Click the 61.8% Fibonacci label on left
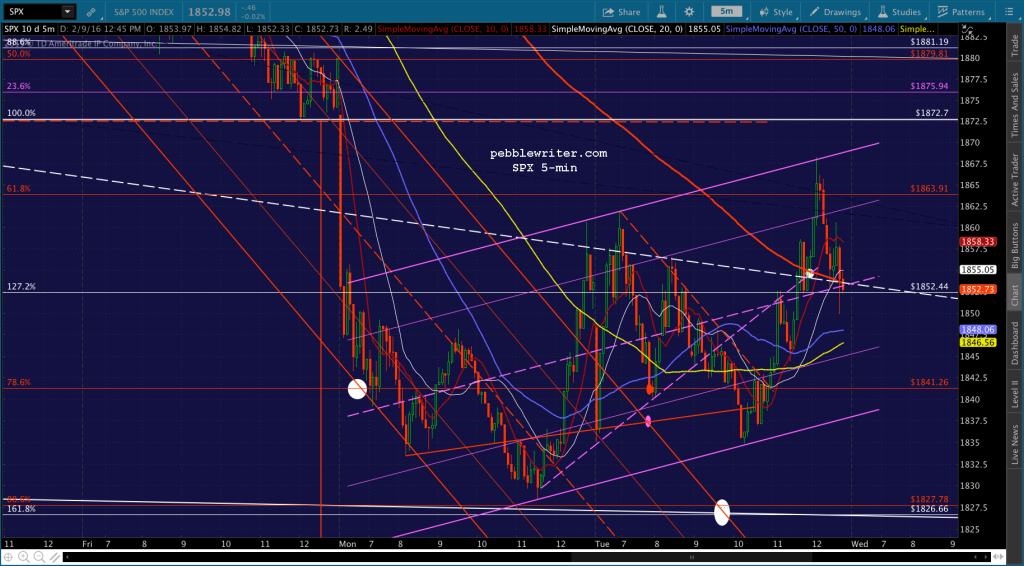1024x566 pixels. (19, 189)
